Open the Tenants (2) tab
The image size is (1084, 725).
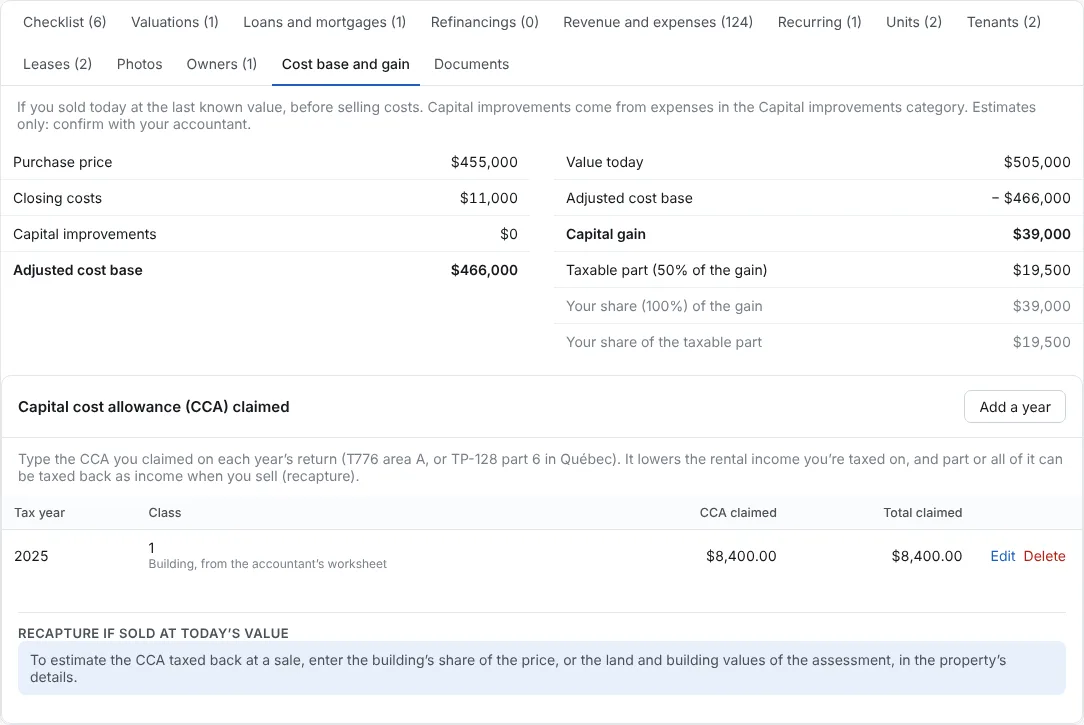1004,22
